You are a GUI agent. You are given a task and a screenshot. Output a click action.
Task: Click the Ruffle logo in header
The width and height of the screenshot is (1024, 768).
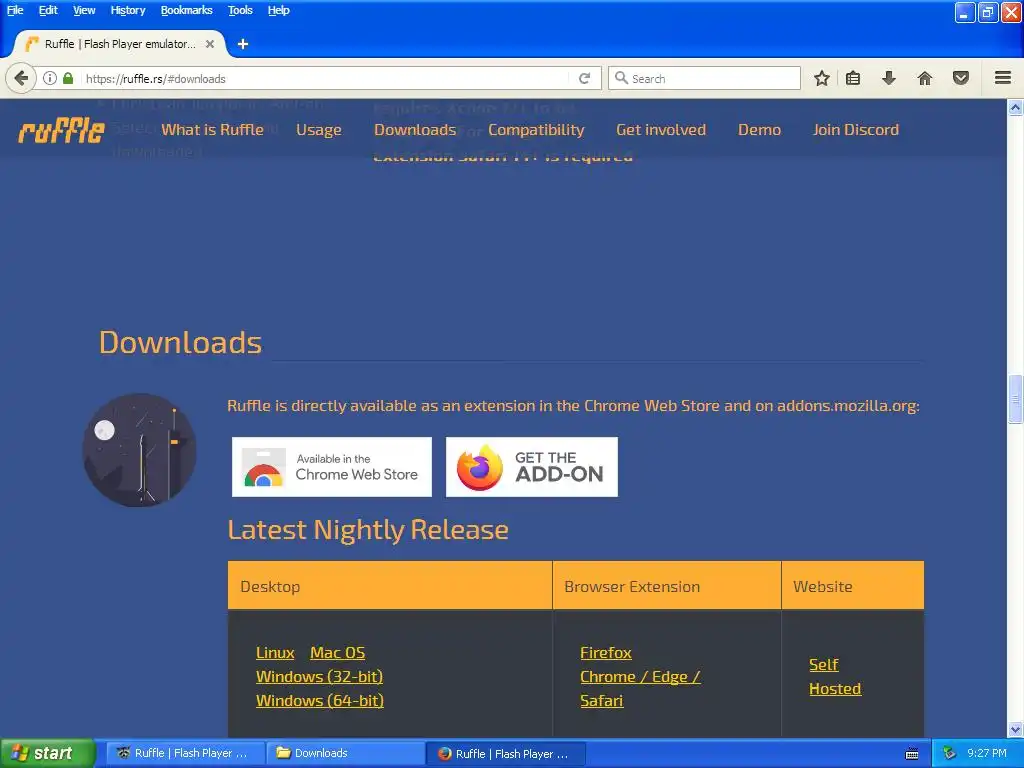coord(61,130)
